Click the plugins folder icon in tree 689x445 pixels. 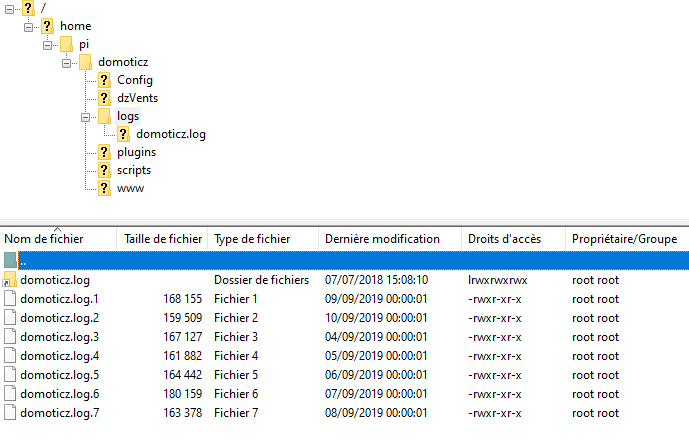104,152
